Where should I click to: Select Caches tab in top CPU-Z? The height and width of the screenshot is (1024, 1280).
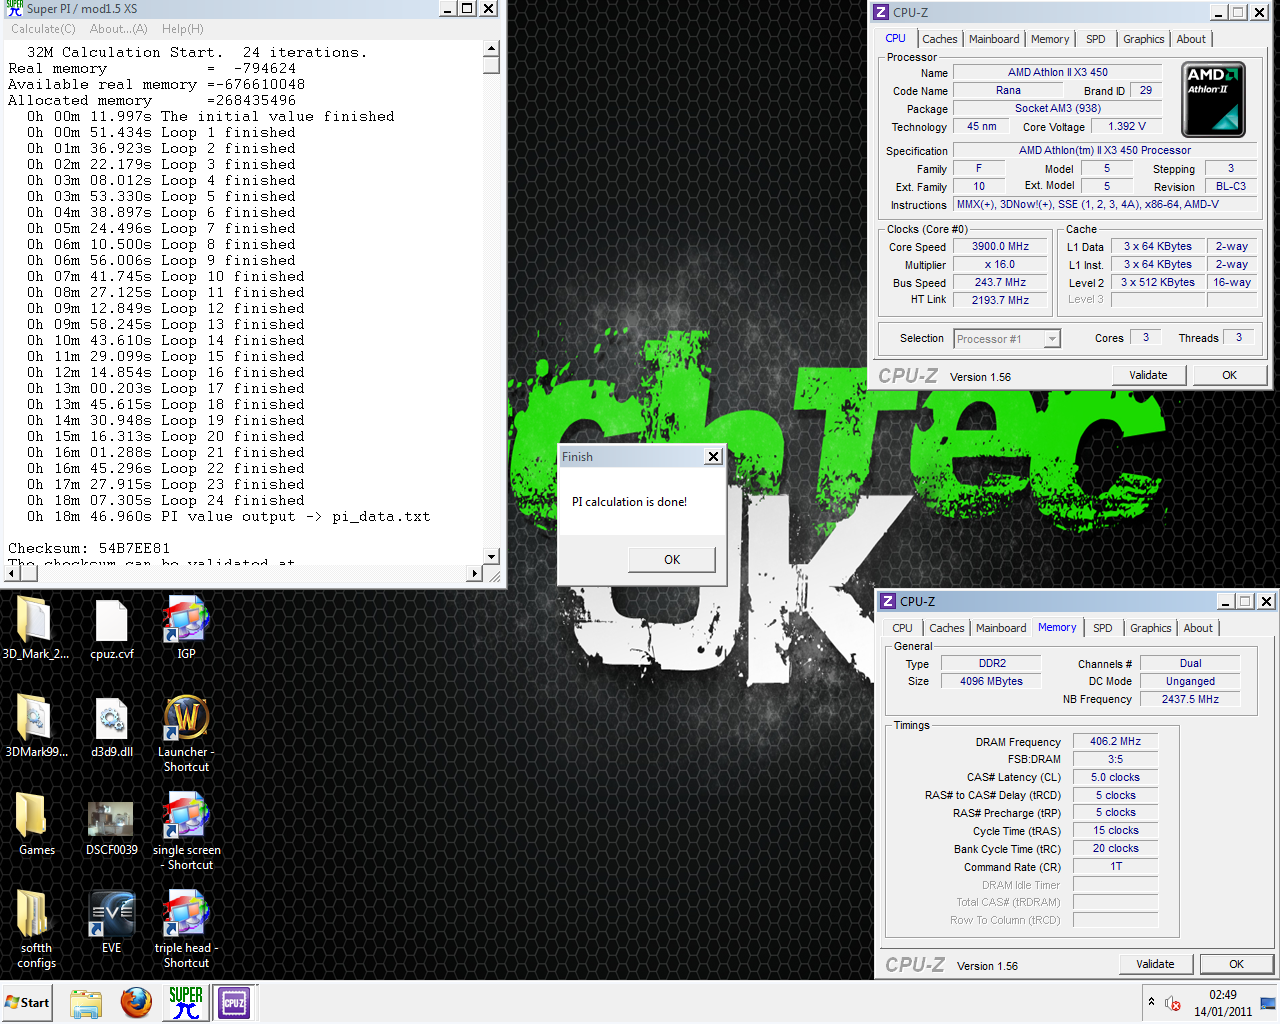pos(939,39)
